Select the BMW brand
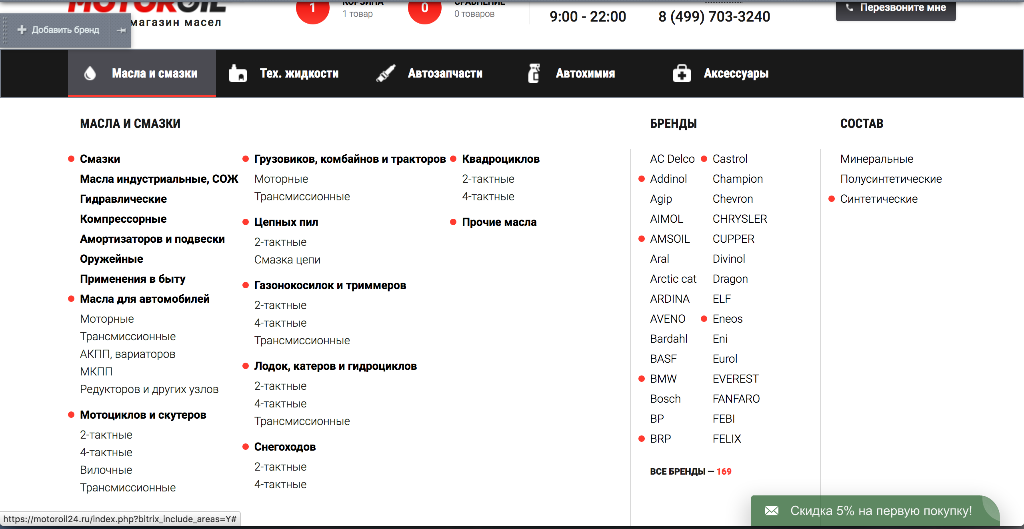 664,379
